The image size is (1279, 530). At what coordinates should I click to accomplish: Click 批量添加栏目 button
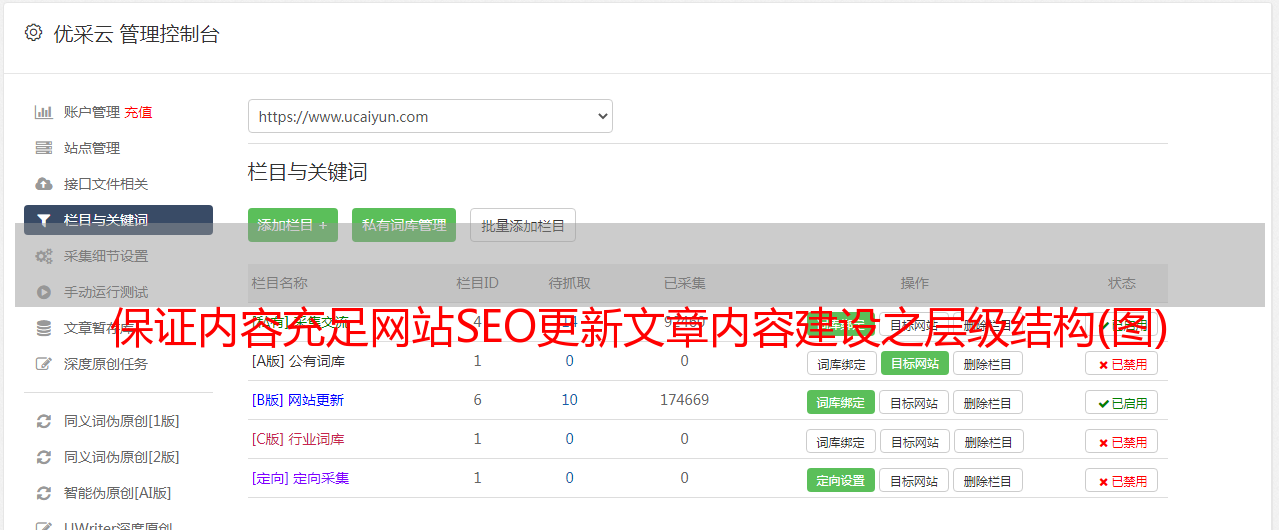(523, 225)
